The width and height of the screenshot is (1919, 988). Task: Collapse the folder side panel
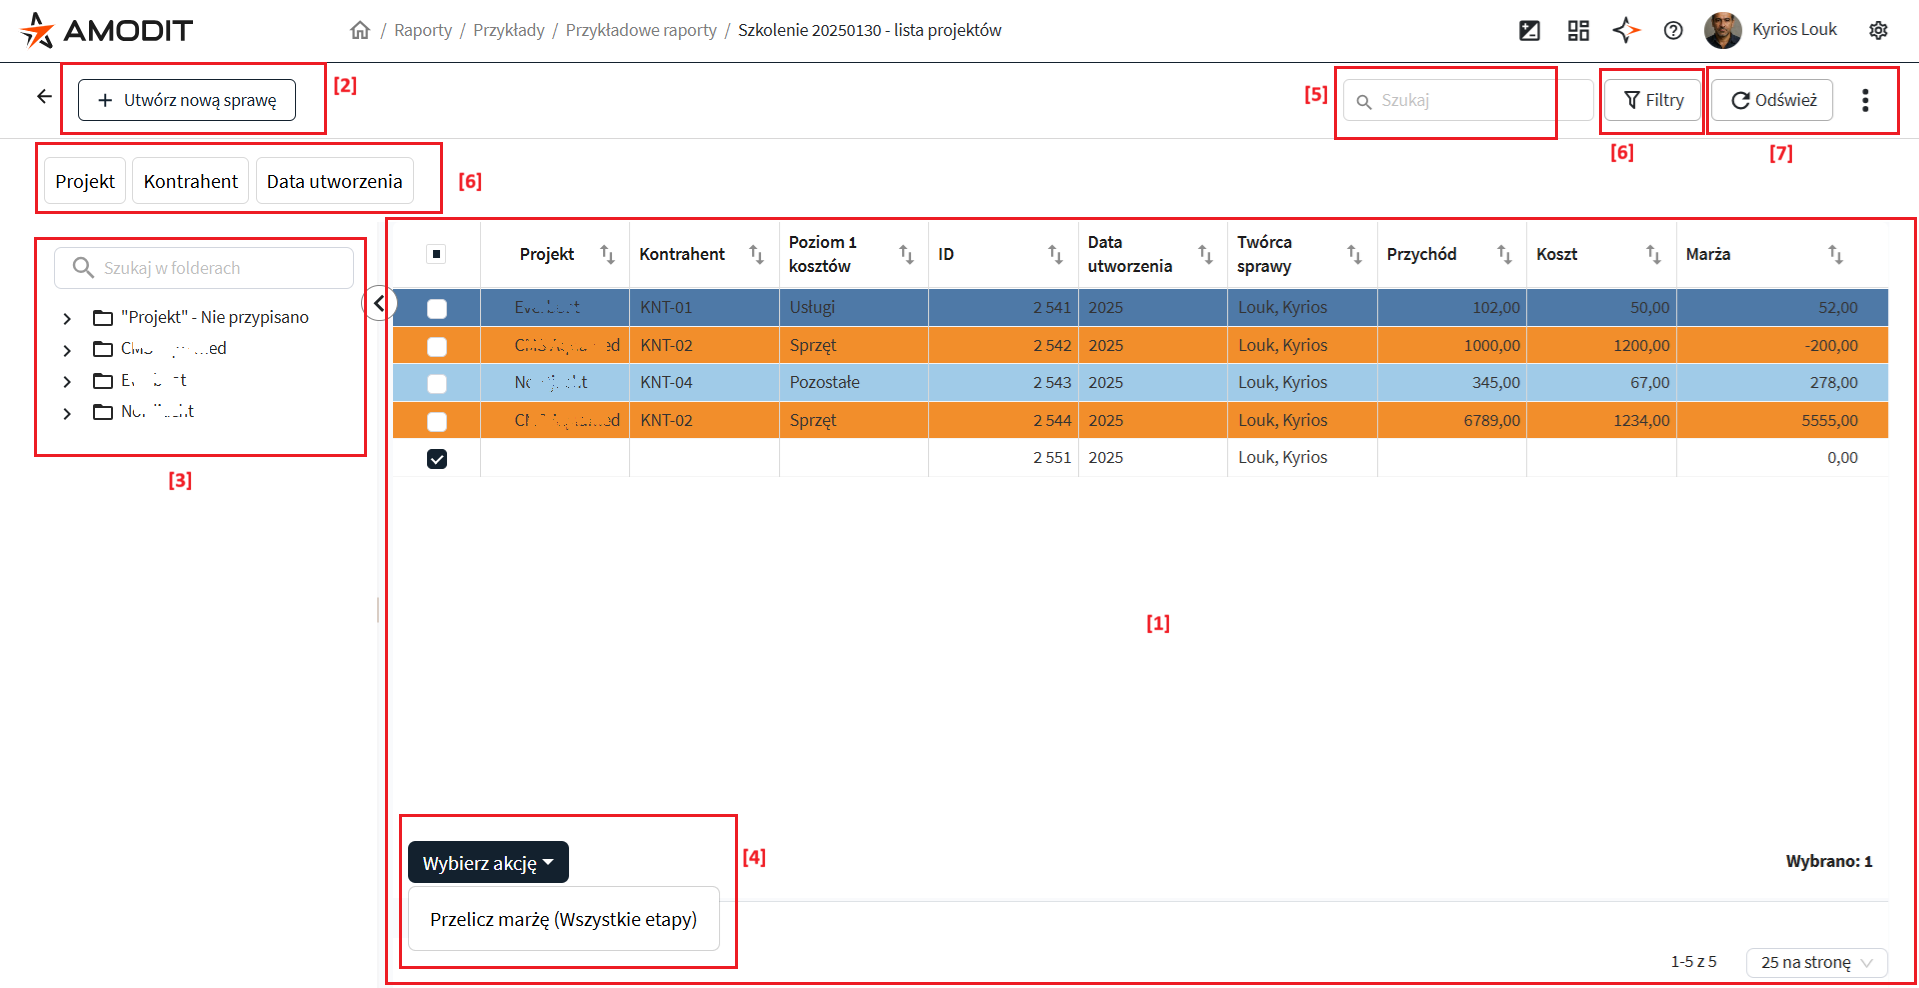coord(379,303)
